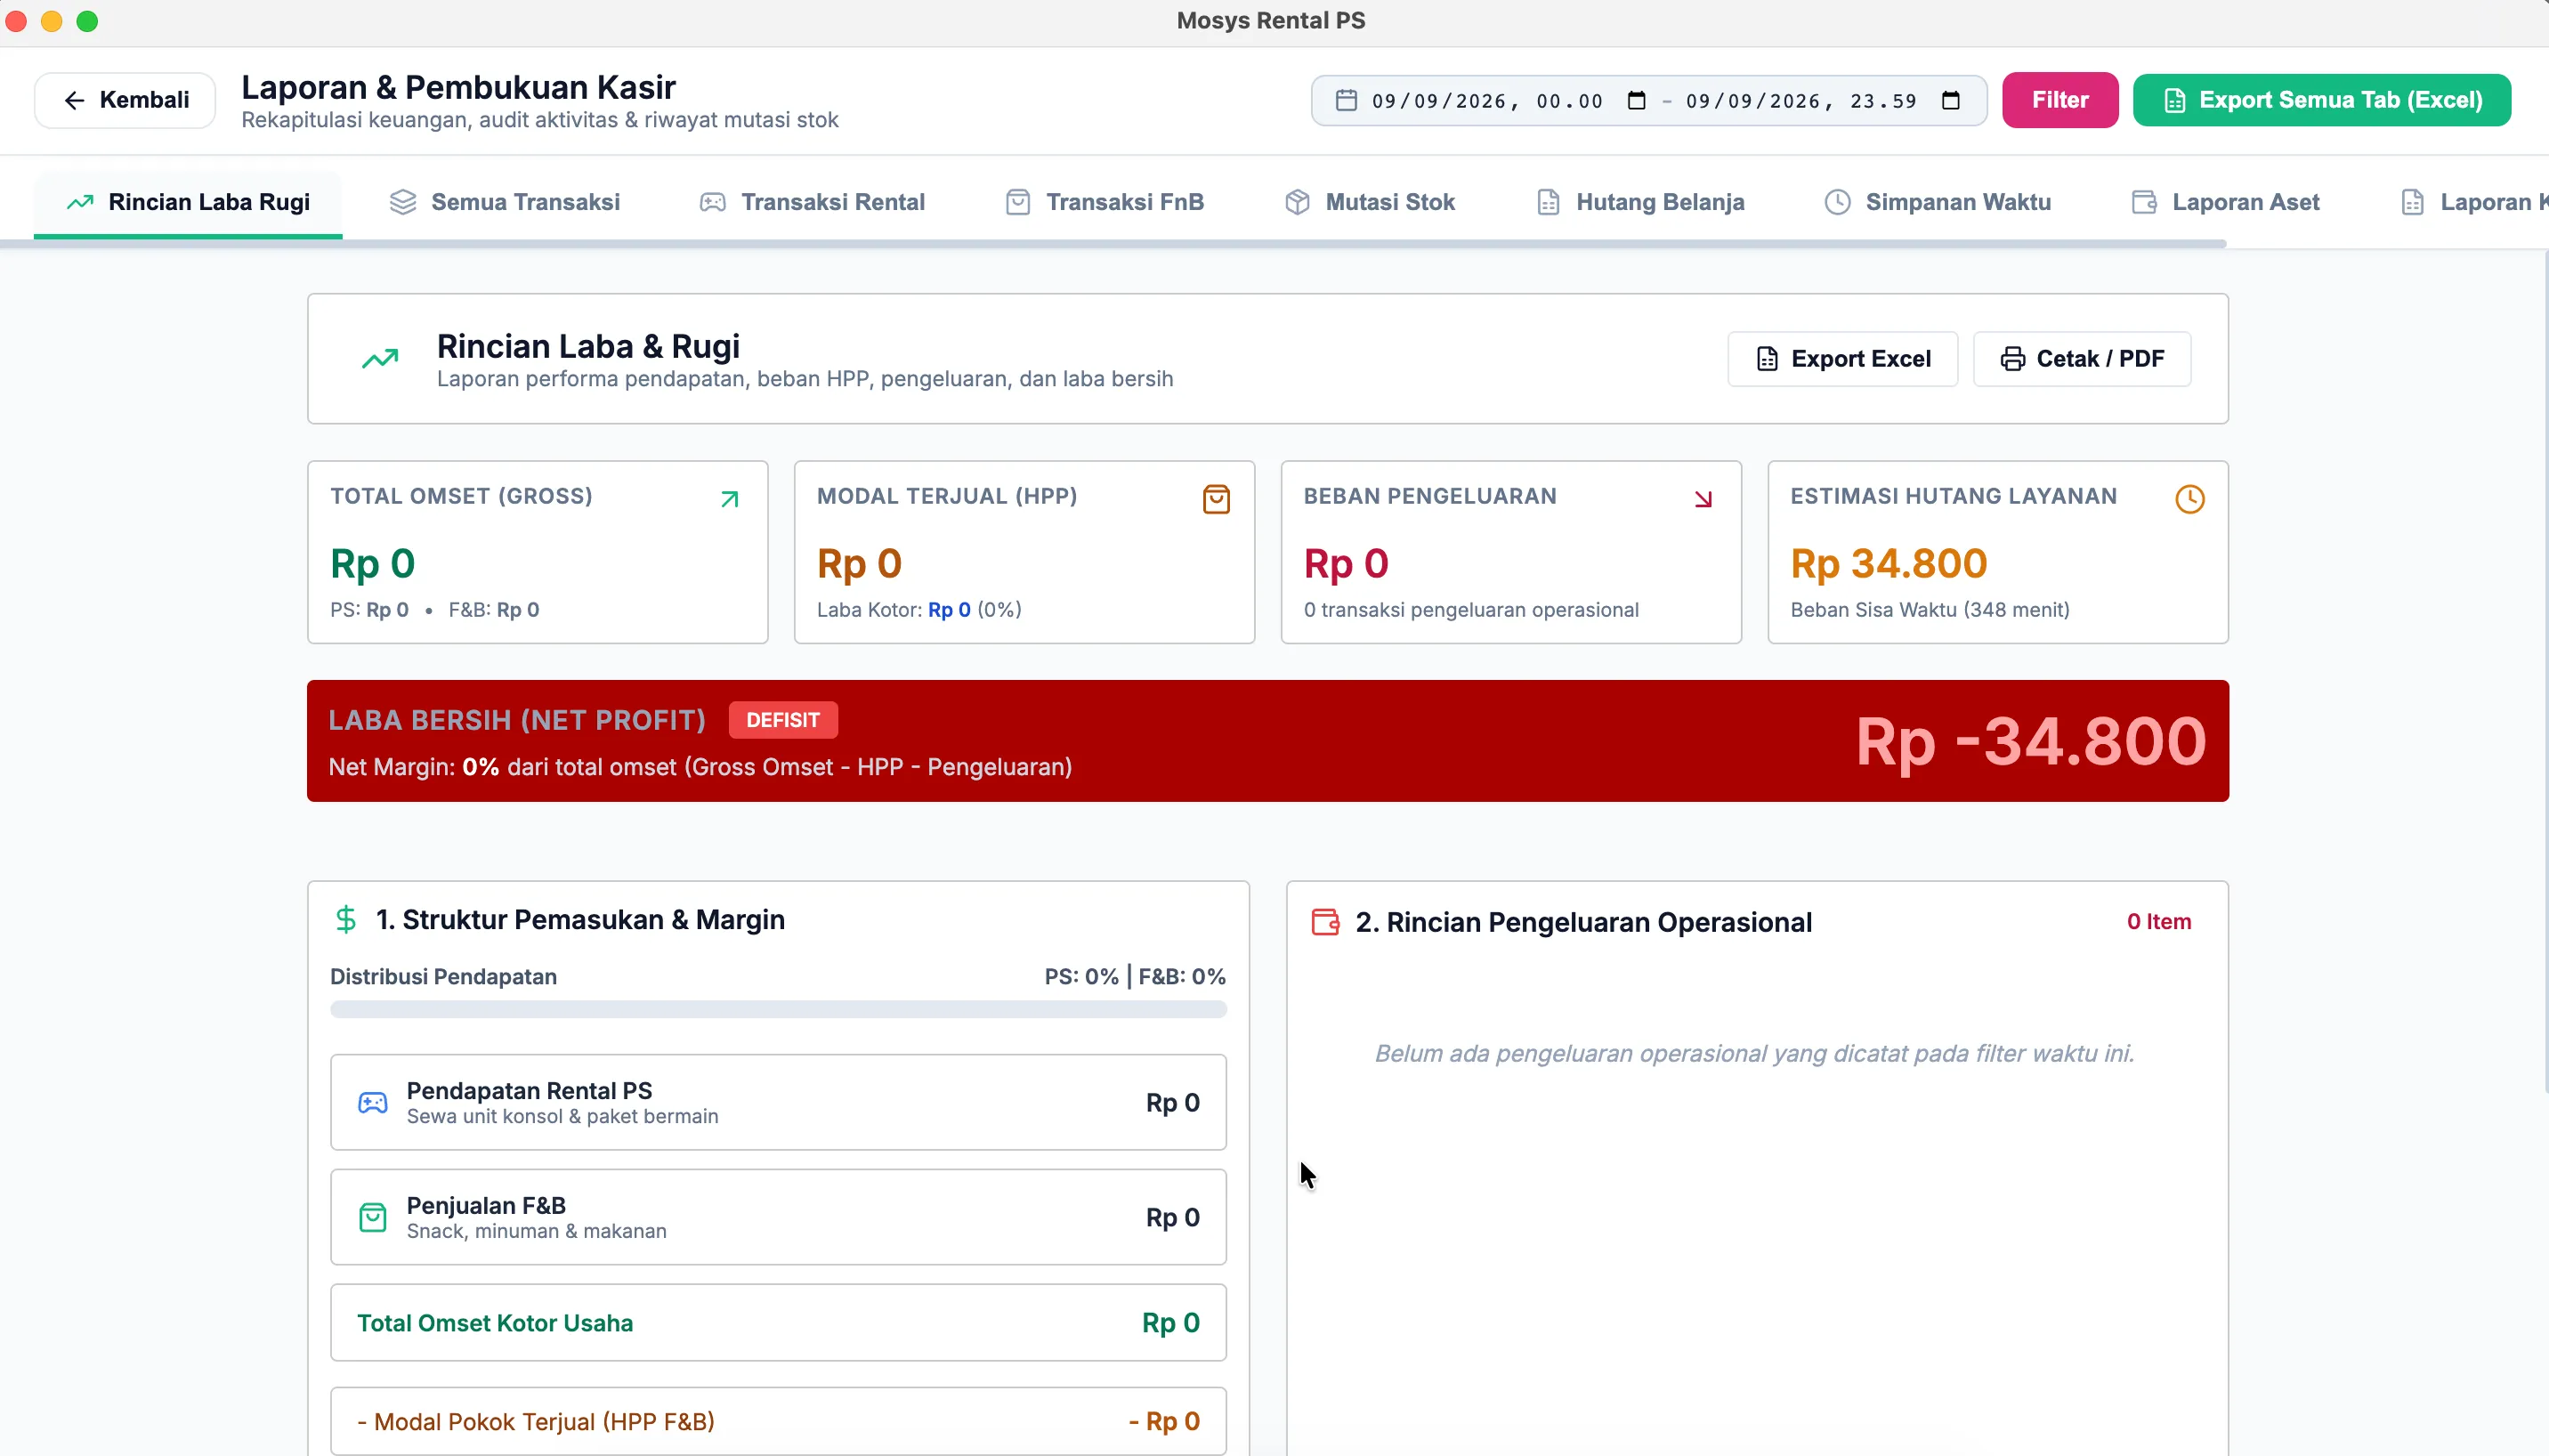Click the dollar icon next to Struktur Pemasukan

click(346, 919)
